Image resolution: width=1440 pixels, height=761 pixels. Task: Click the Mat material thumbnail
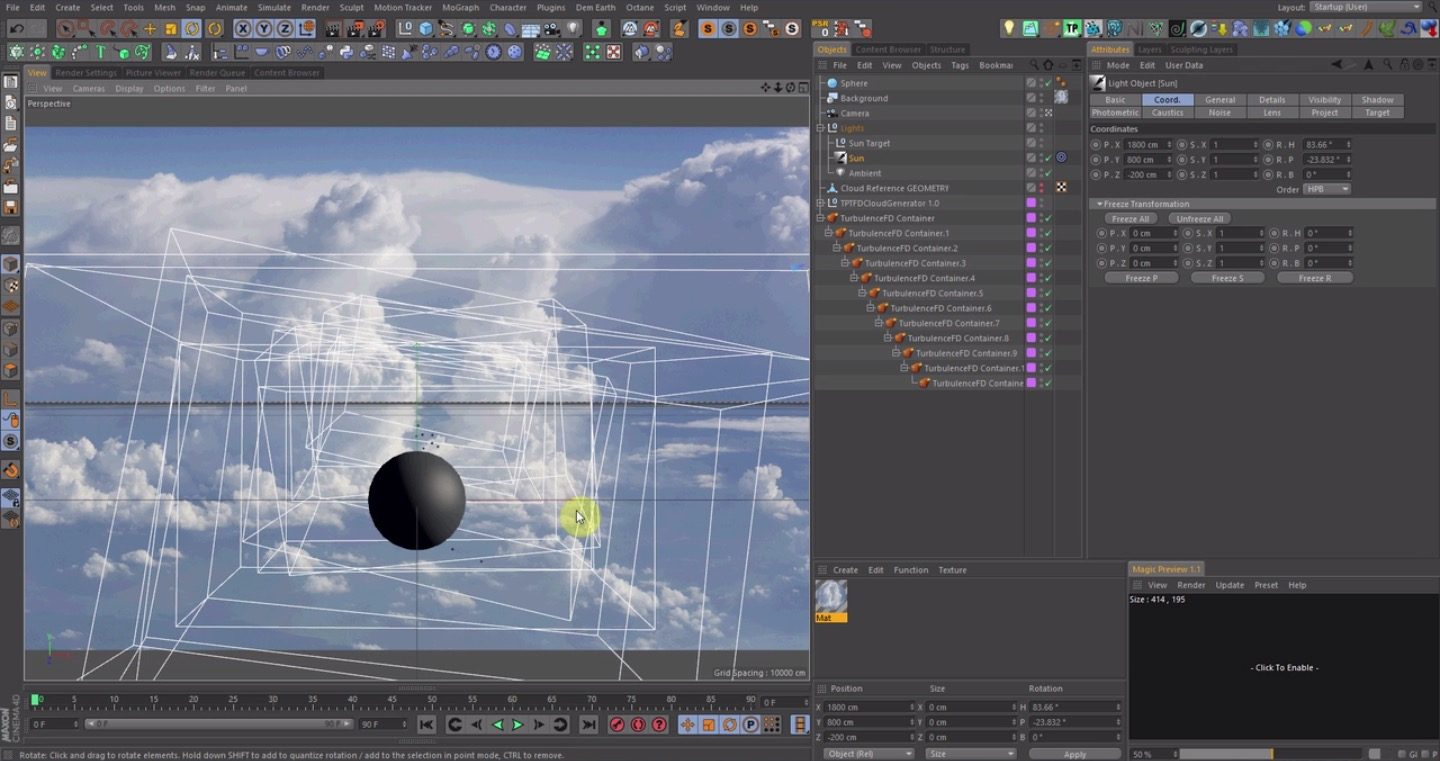(831, 597)
